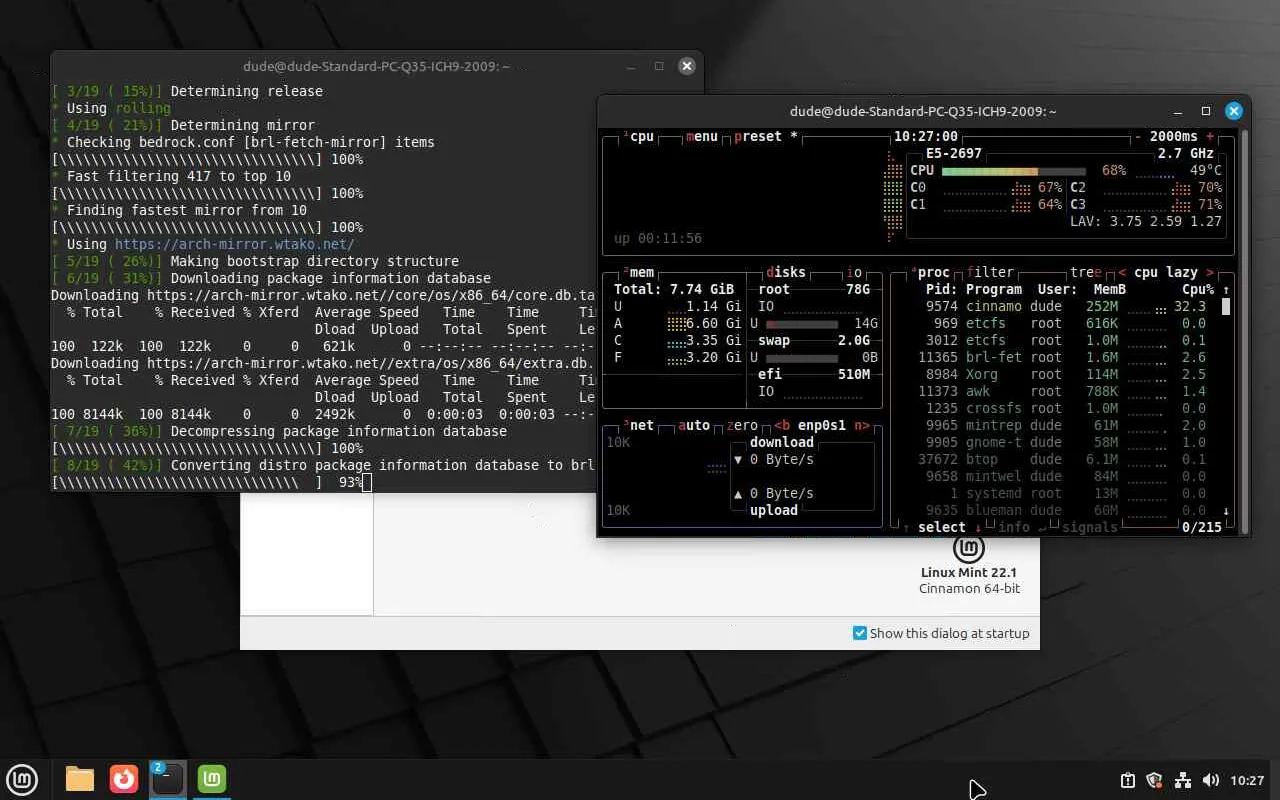Open the calendar from the 10:27 panel clock

(x=1248, y=780)
